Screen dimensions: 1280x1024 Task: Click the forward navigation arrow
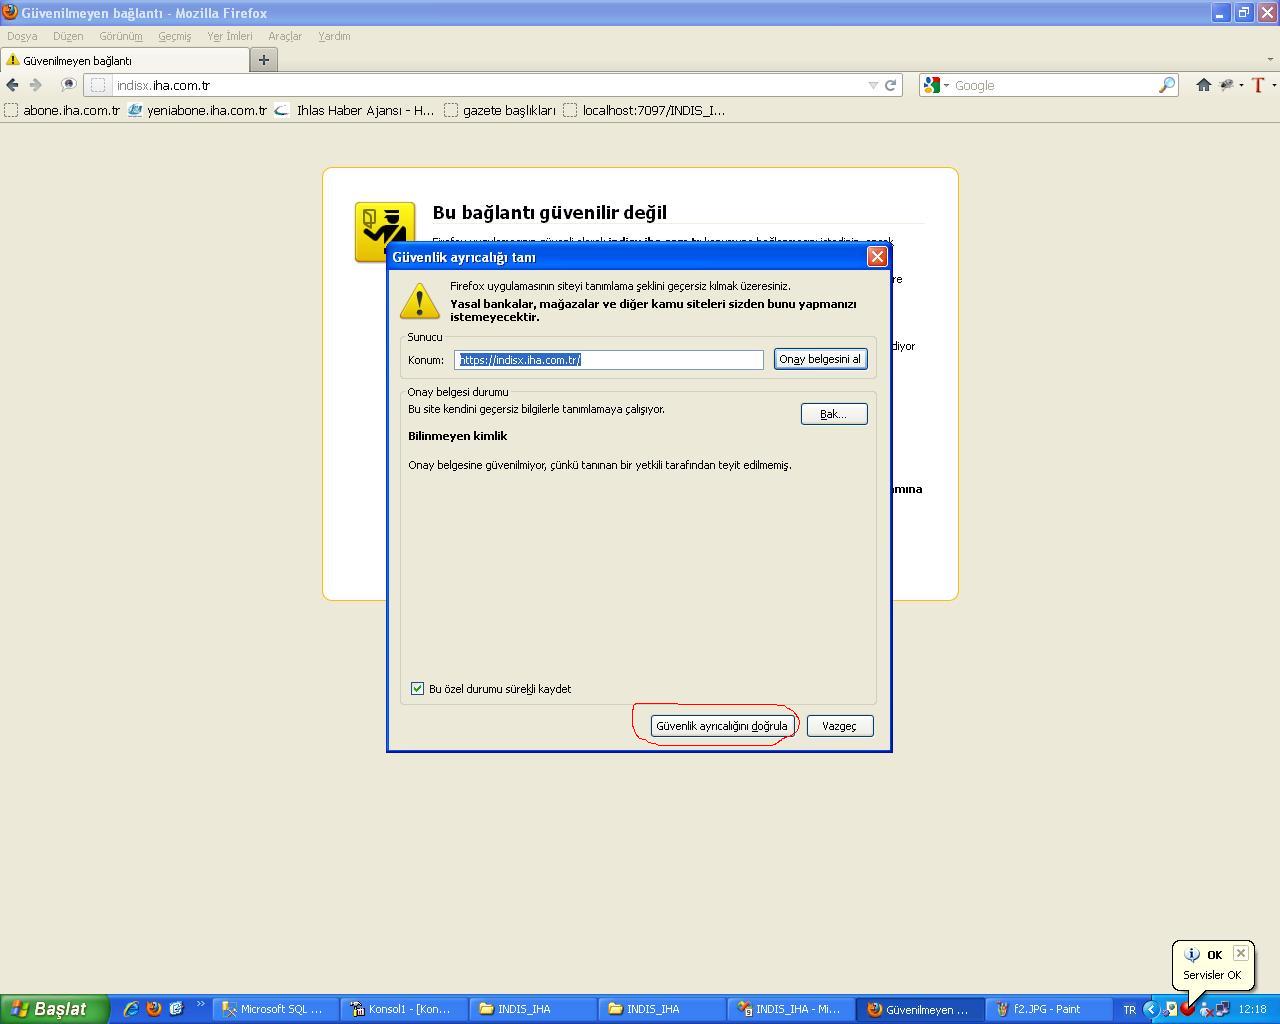point(35,85)
